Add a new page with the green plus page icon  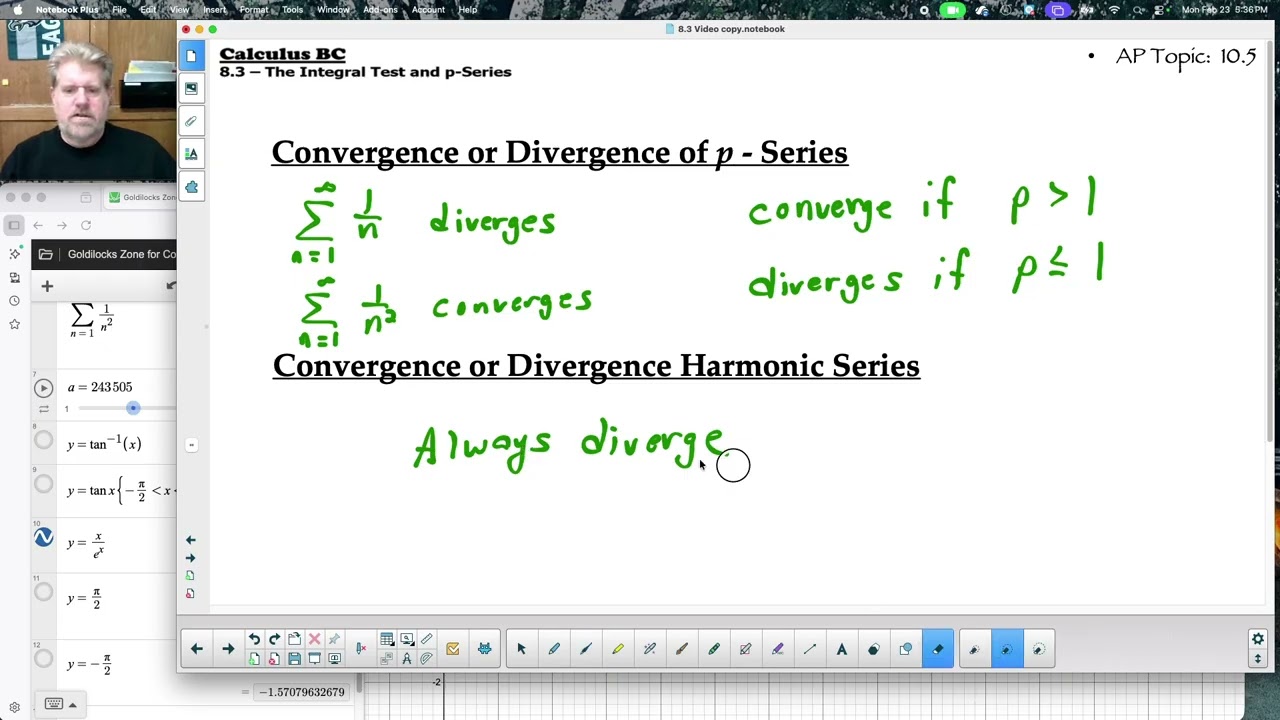(x=254, y=659)
